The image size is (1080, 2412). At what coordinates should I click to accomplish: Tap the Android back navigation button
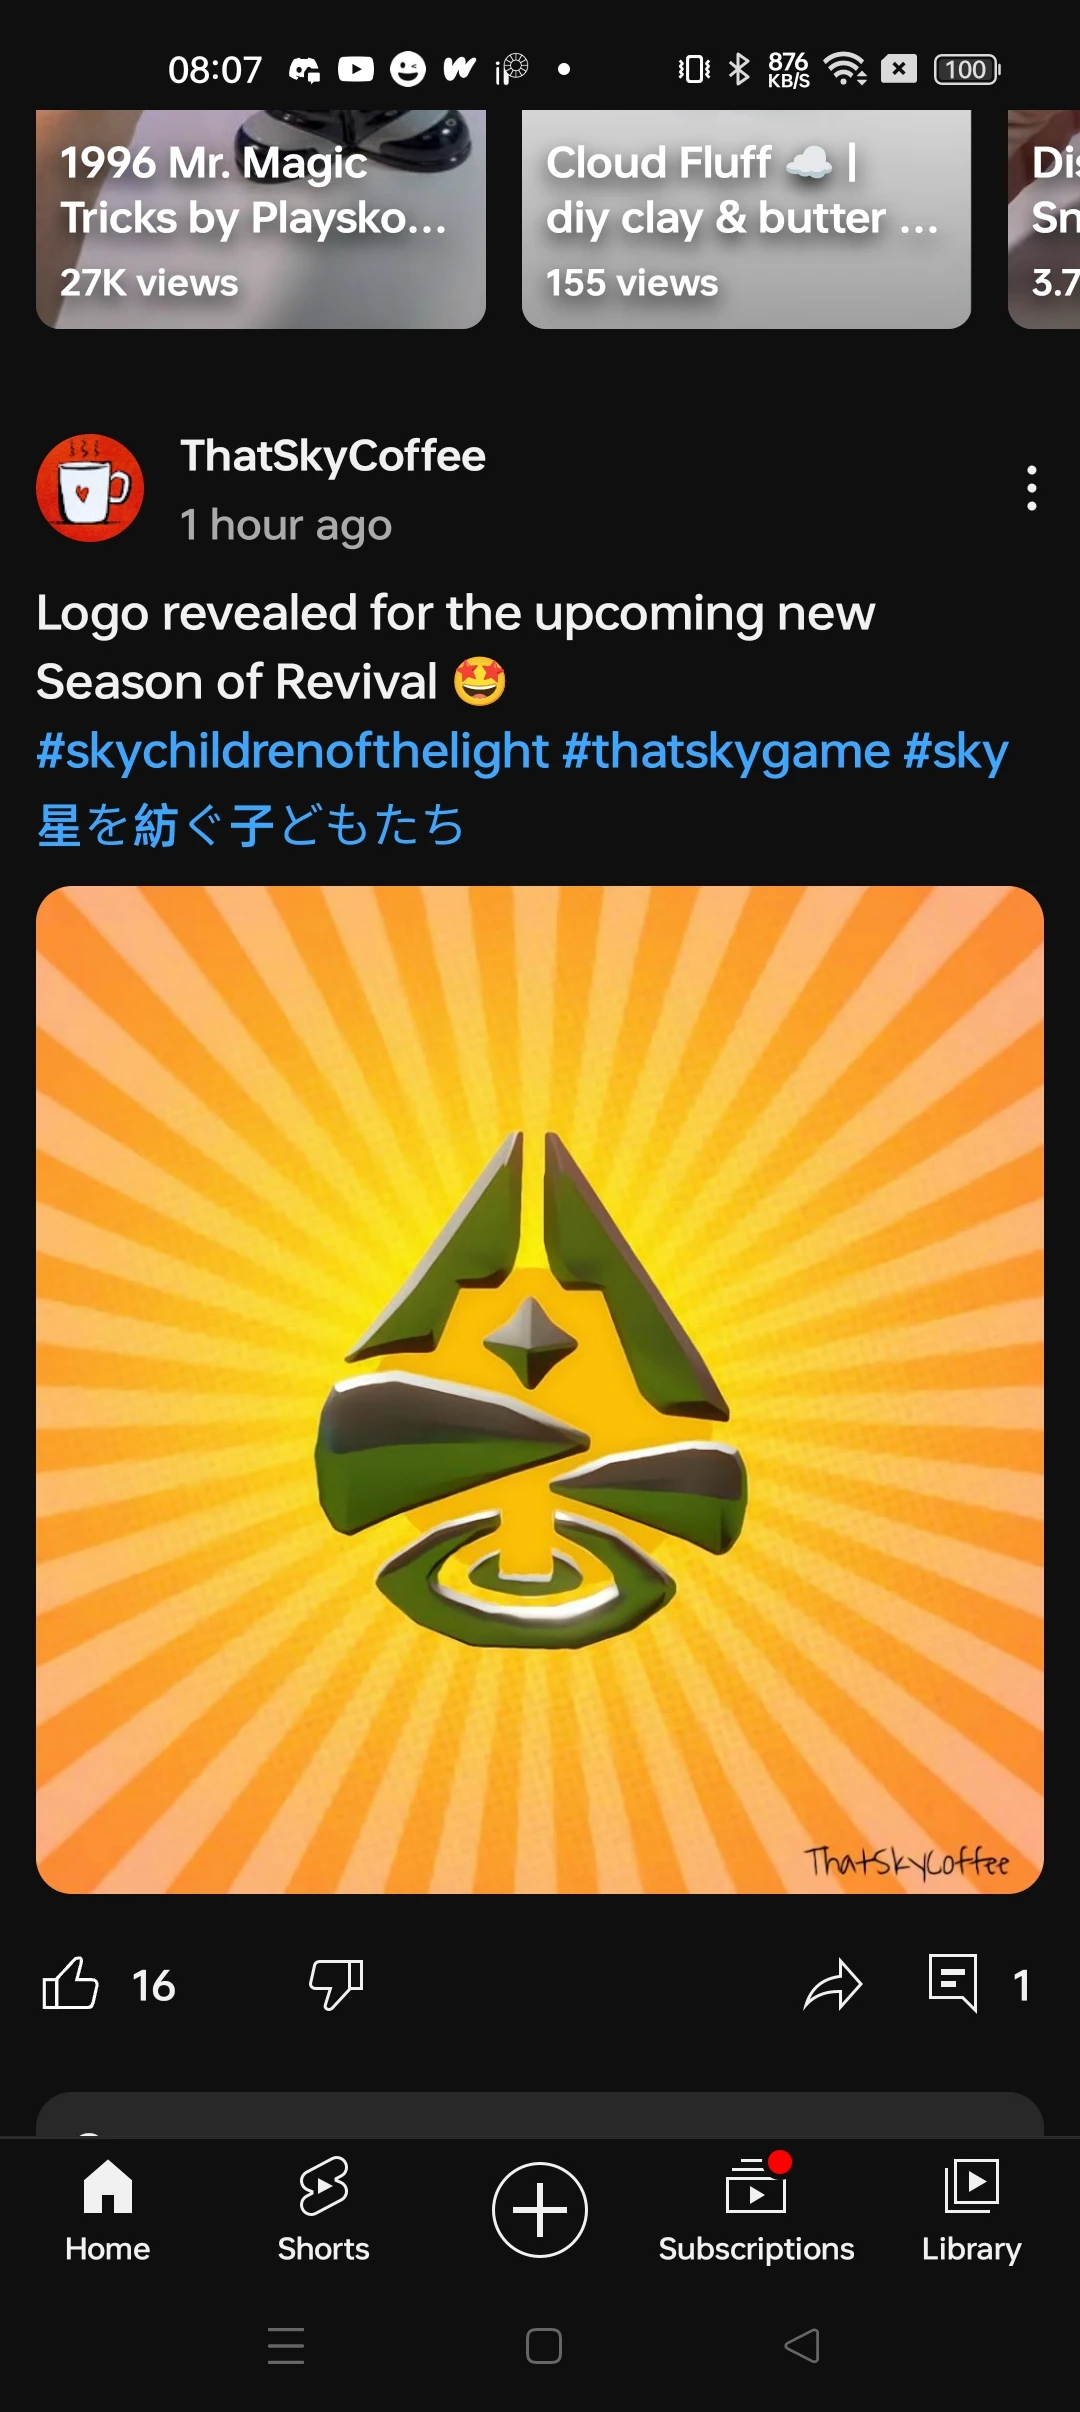tap(802, 2346)
